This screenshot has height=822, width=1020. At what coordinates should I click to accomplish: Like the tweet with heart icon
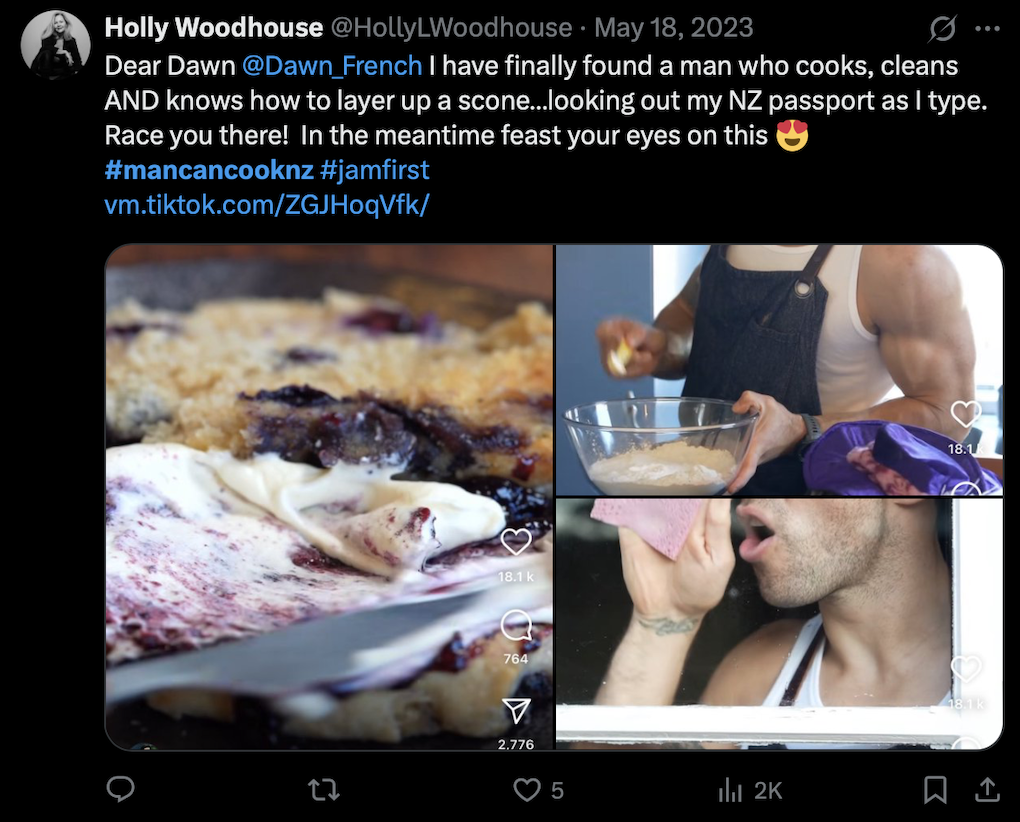[x=527, y=790]
